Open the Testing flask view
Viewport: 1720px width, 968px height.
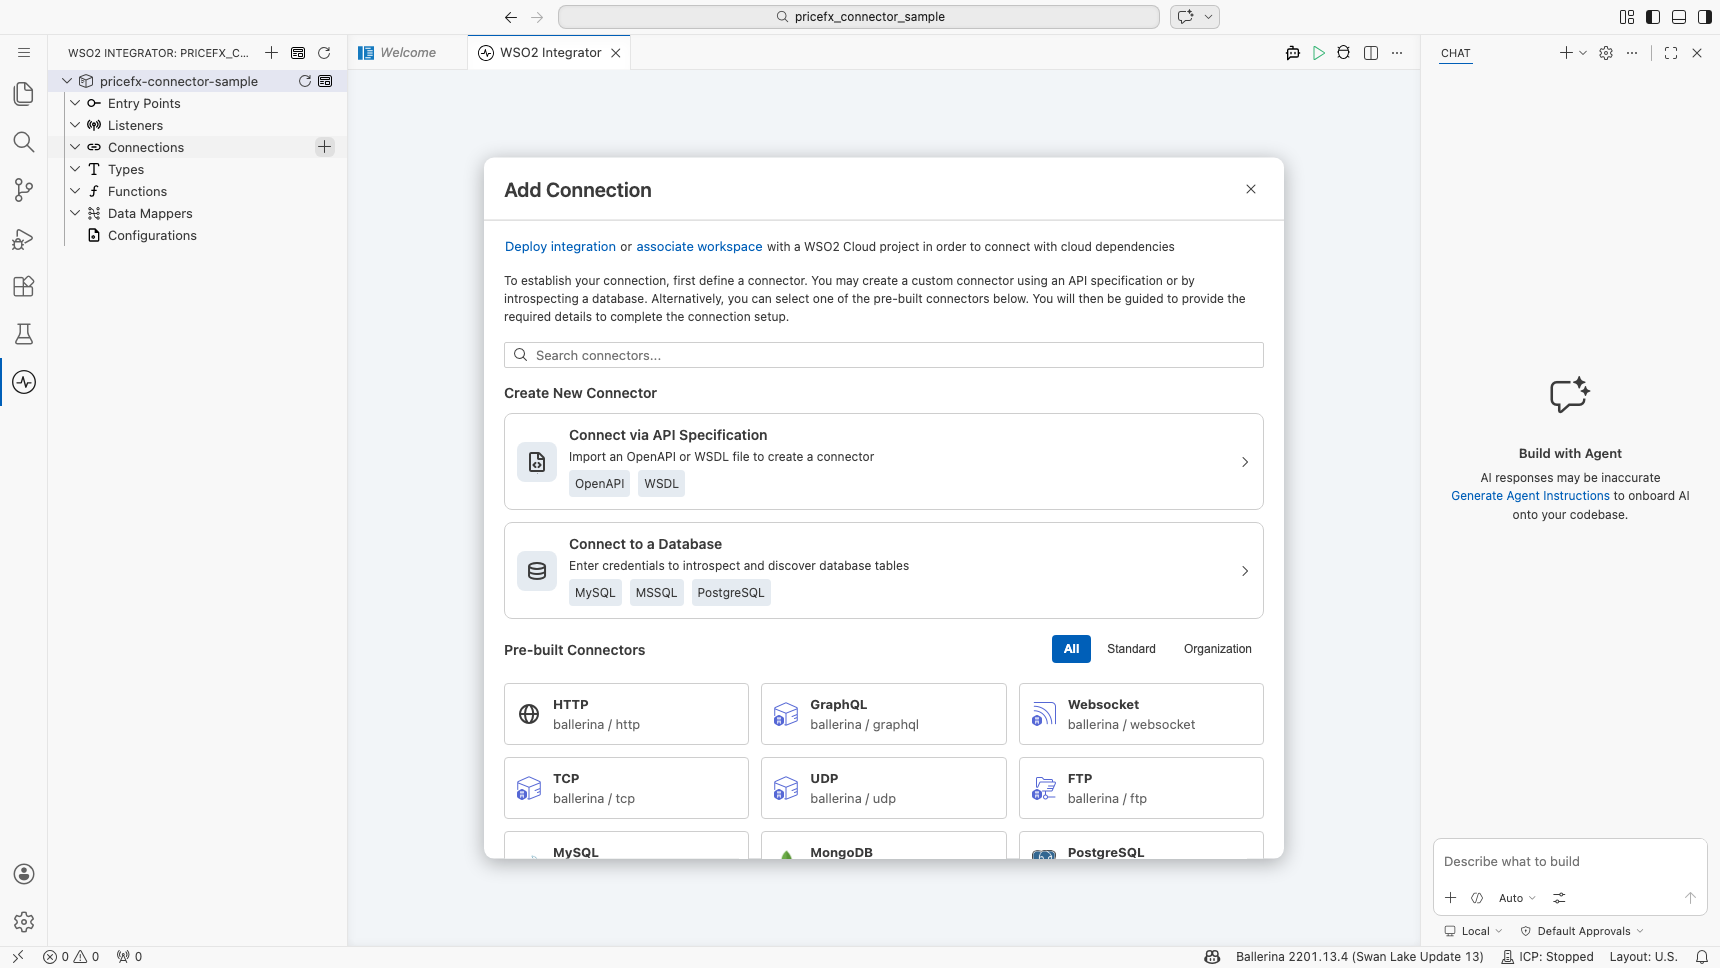pos(24,334)
